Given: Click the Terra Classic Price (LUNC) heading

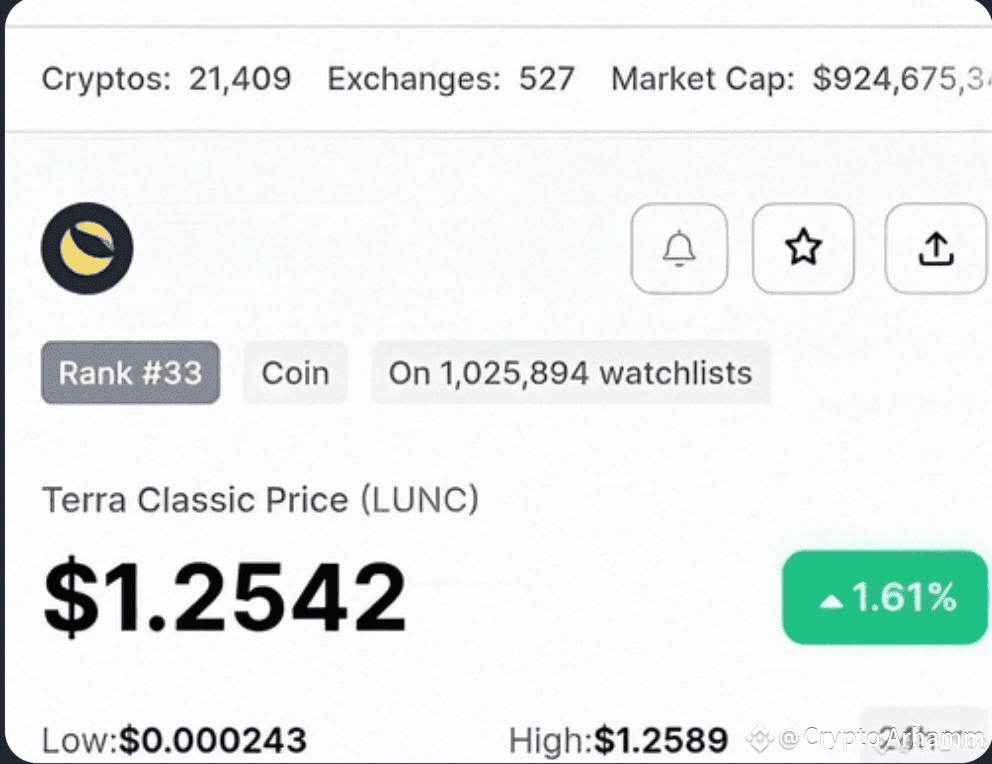Looking at the screenshot, I should point(260,500).
